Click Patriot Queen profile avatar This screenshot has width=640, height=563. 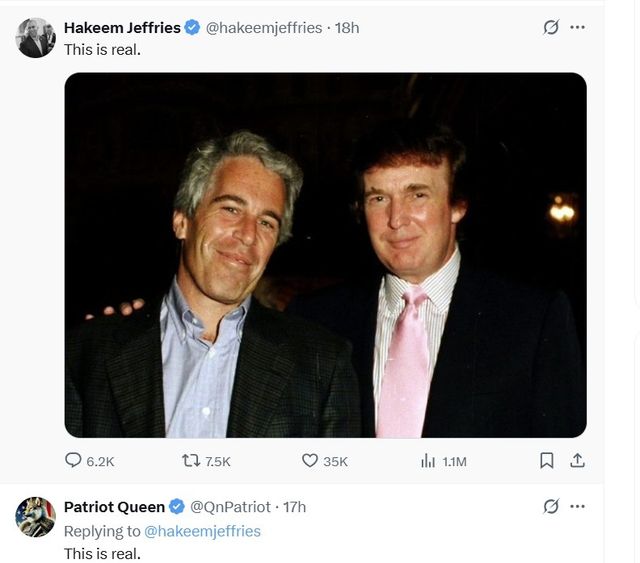coord(36,517)
